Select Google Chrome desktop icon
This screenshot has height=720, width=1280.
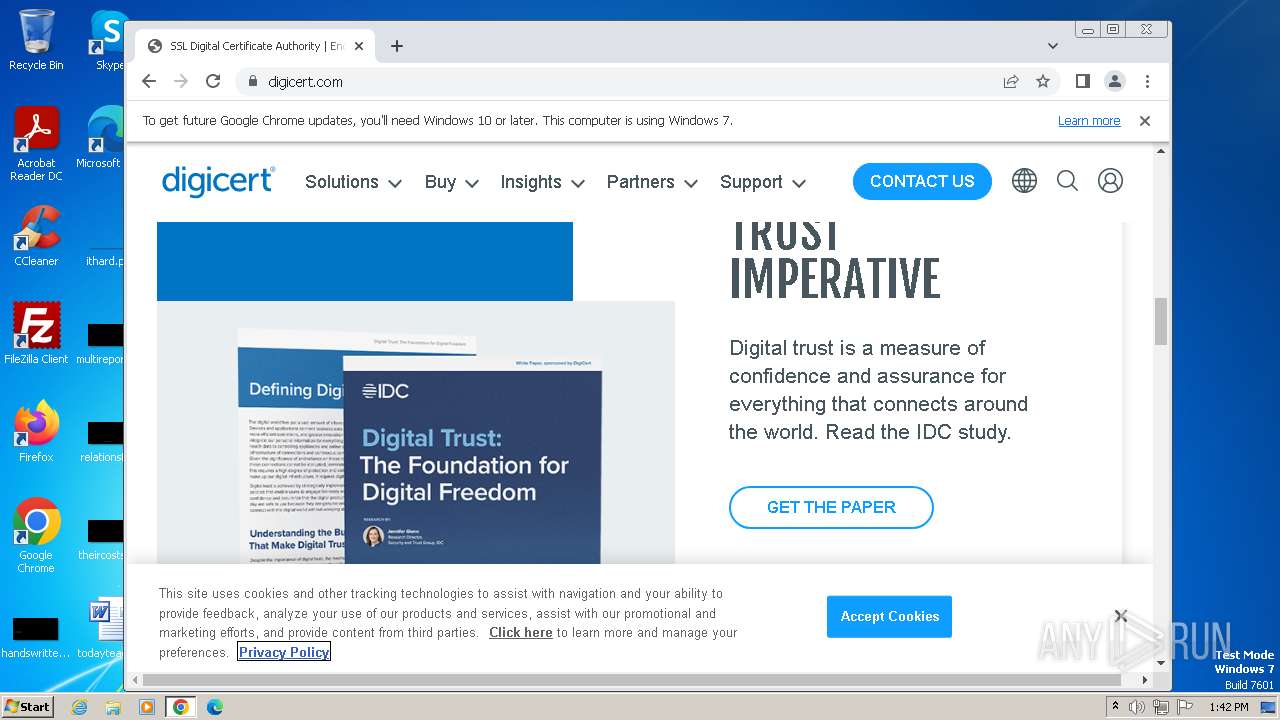coord(36,536)
